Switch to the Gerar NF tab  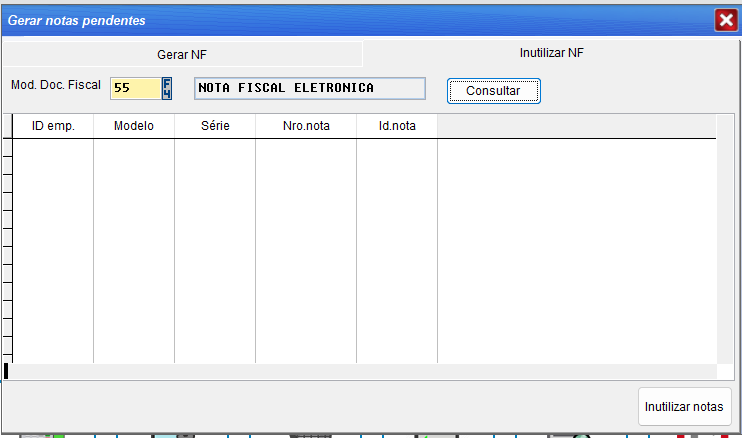[182, 54]
